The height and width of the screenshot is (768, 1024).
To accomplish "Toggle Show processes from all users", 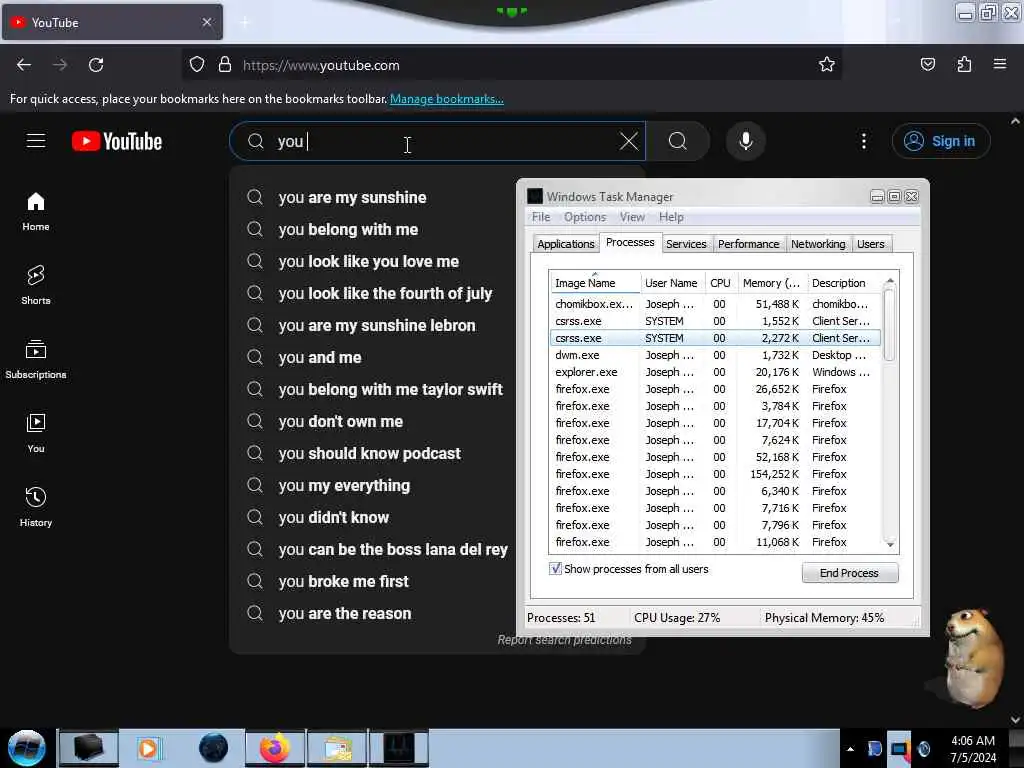I will 556,569.
